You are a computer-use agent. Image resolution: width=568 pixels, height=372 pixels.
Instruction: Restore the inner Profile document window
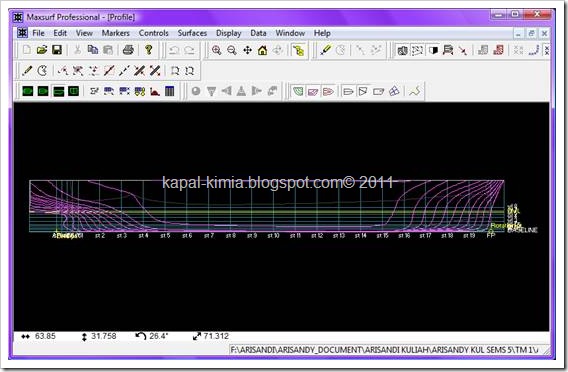(531, 33)
